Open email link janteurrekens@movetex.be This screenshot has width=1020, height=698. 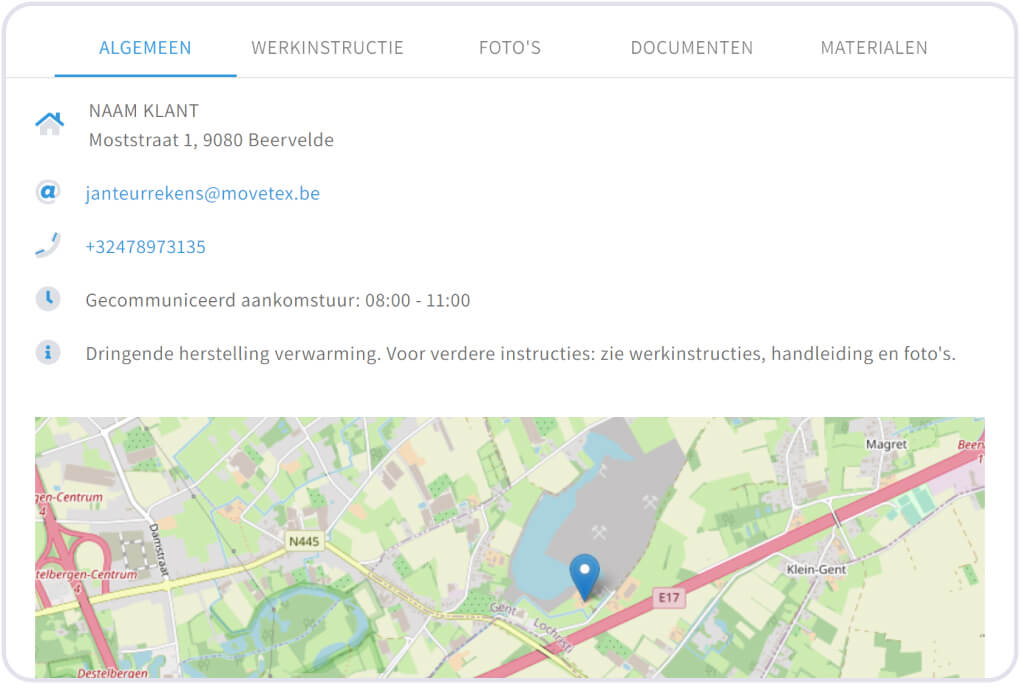tap(202, 193)
